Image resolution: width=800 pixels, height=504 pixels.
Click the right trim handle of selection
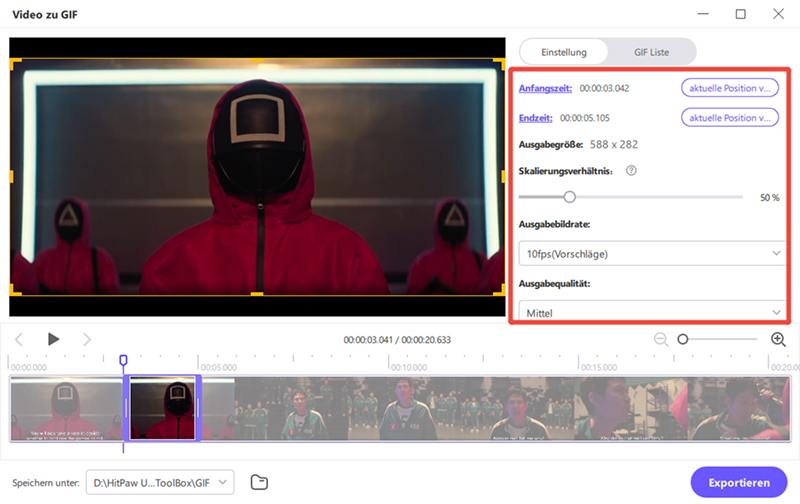tap(198, 408)
